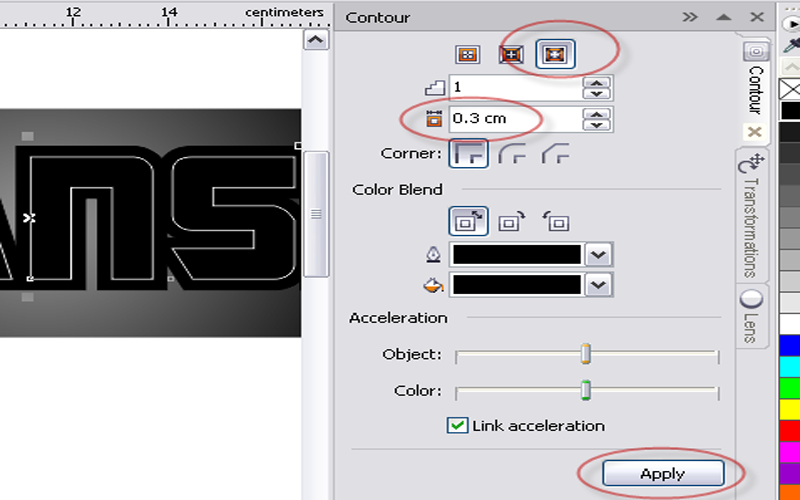The height and width of the screenshot is (500, 800).
Task: Click the contour steps icon
Action: tap(434, 88)
